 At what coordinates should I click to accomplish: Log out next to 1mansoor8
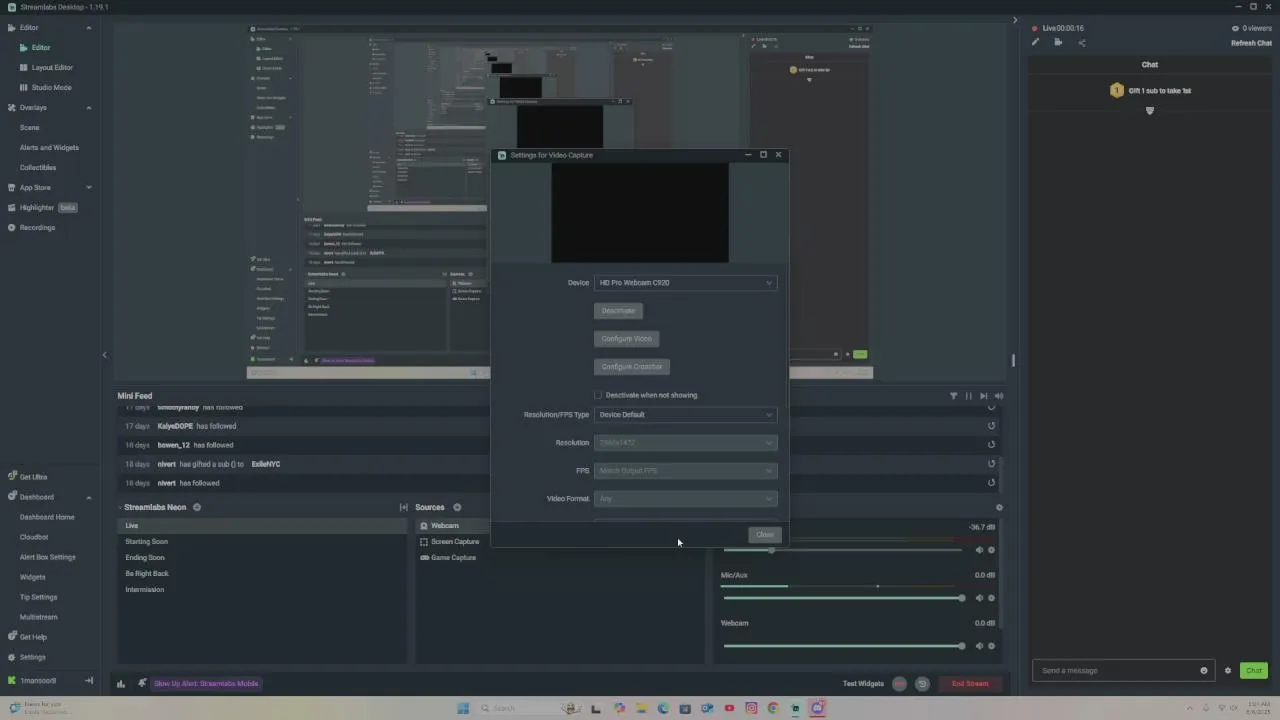pyautogui.click(x=89, y=681)
